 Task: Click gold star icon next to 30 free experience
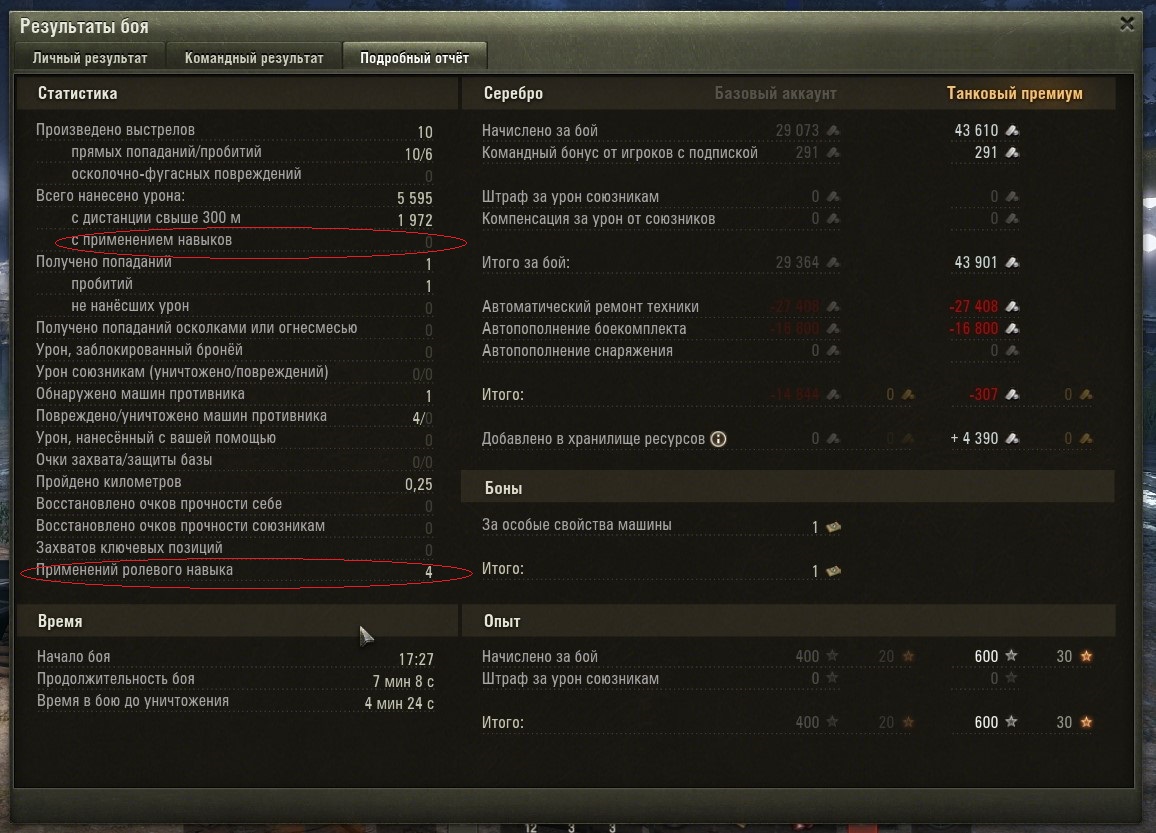pyautogui.click(x=1086, y=655)
